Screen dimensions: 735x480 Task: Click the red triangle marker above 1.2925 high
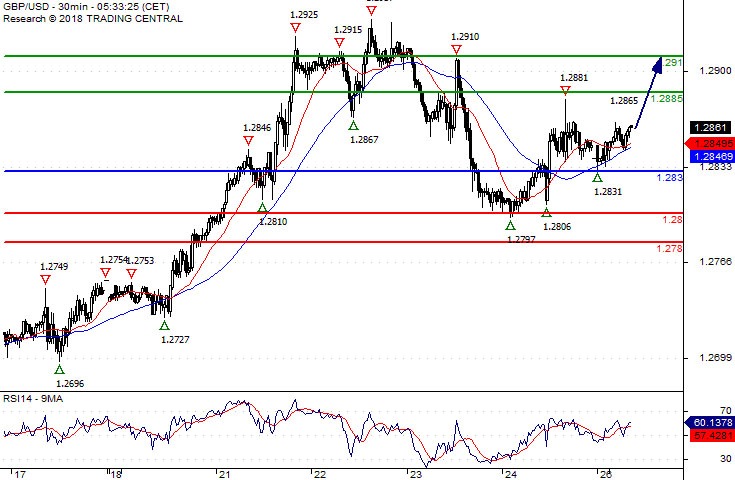click(x=295, y=28)
